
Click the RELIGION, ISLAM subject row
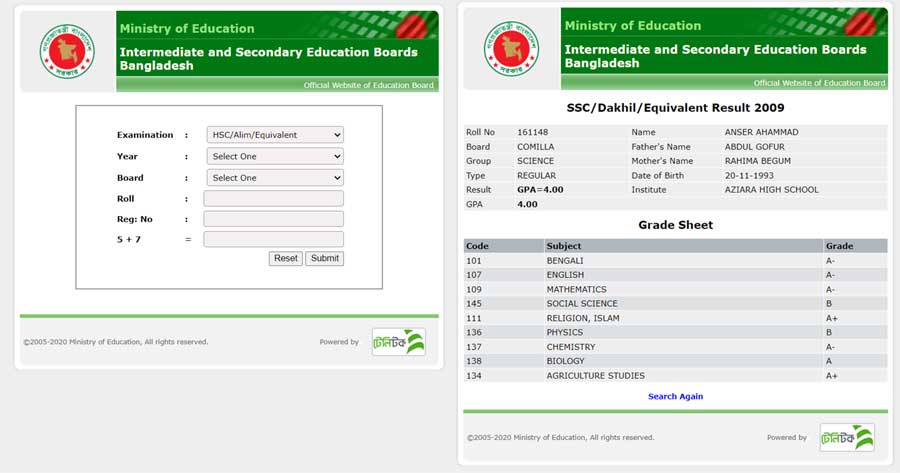(676, 318)
